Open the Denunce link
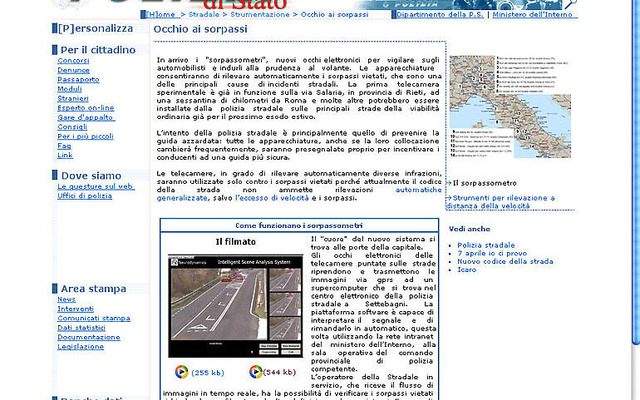This screenshot has width=640, height=400. (73, 70)
